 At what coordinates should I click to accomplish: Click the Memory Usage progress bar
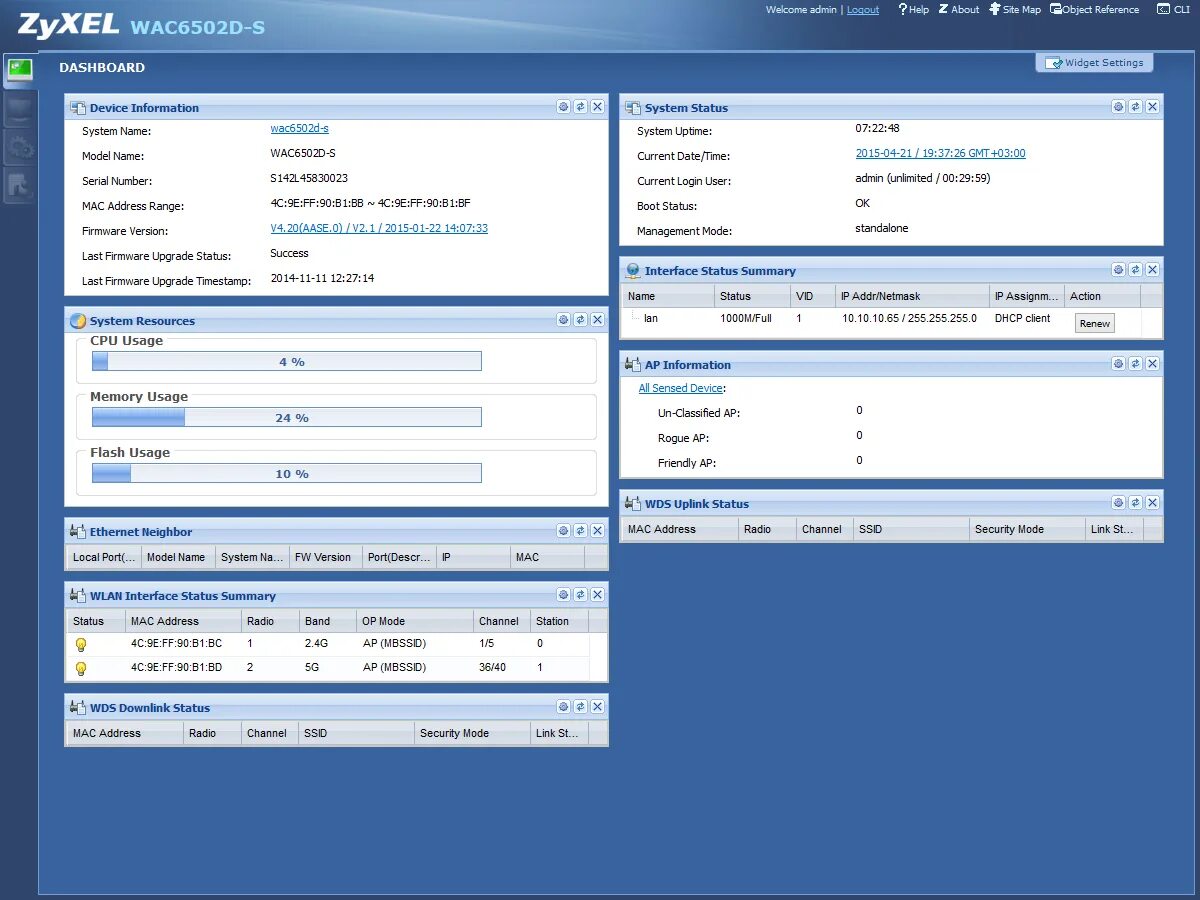click(287, 418)
